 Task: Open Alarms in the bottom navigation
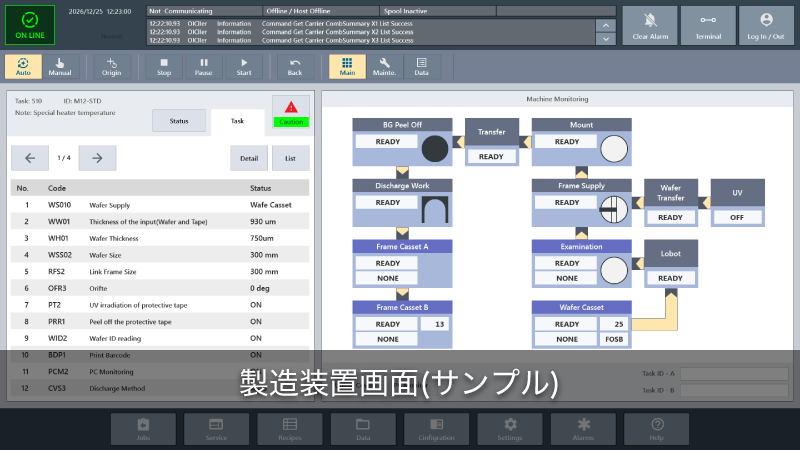pyautogui.click(x=583, y=429)
